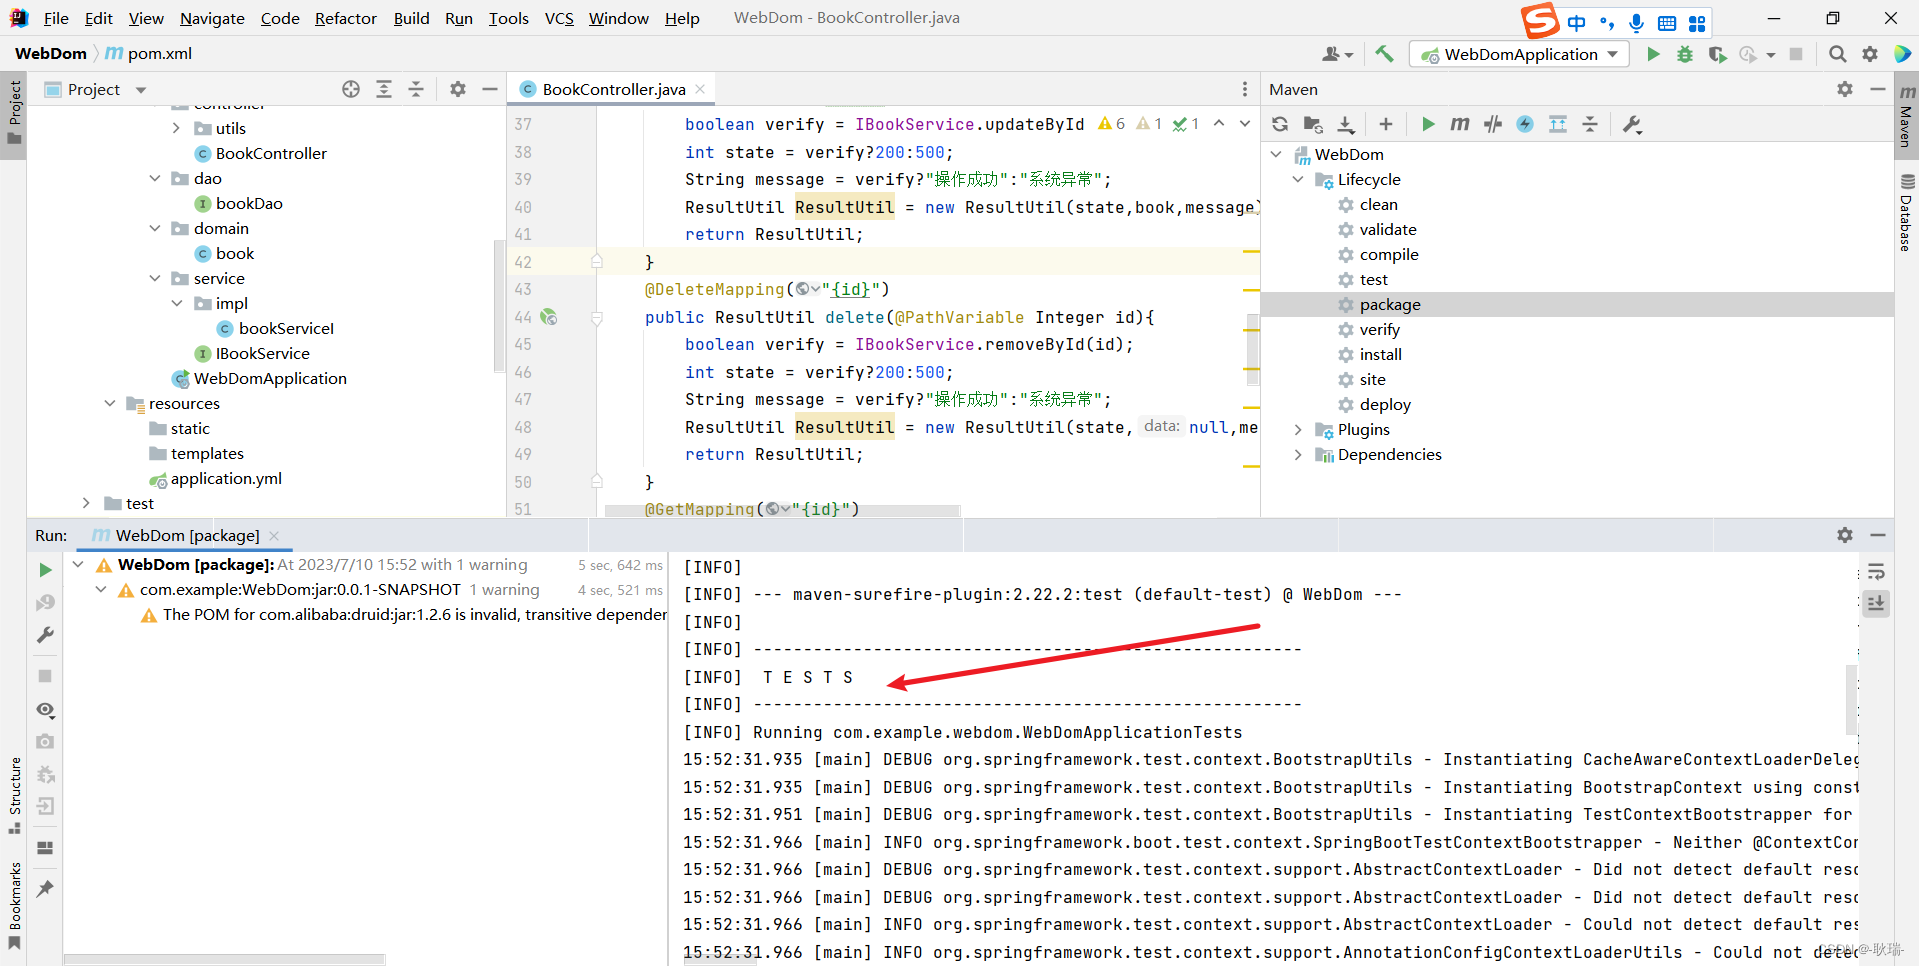Hide the Project panel
The width and height of the screenshot is (1919, 966).
click(x=490, y=89)
